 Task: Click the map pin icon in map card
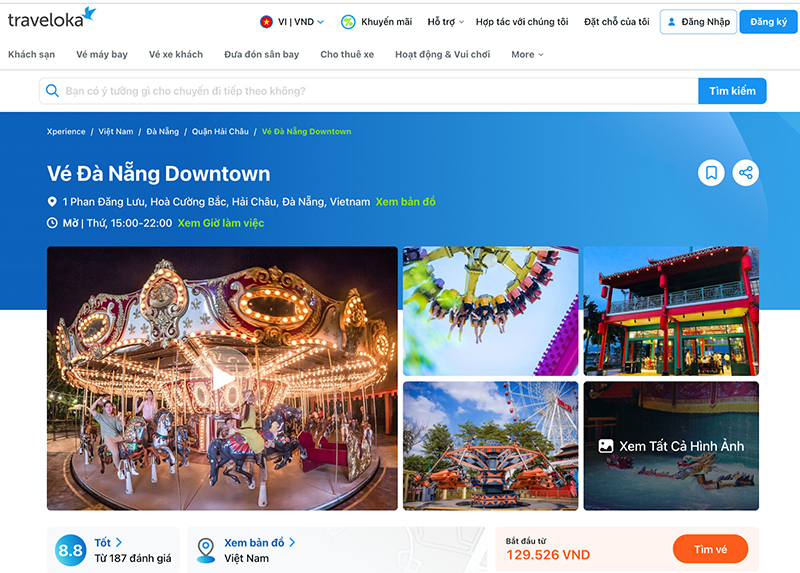pyautogui.click(x=206, y=551)
